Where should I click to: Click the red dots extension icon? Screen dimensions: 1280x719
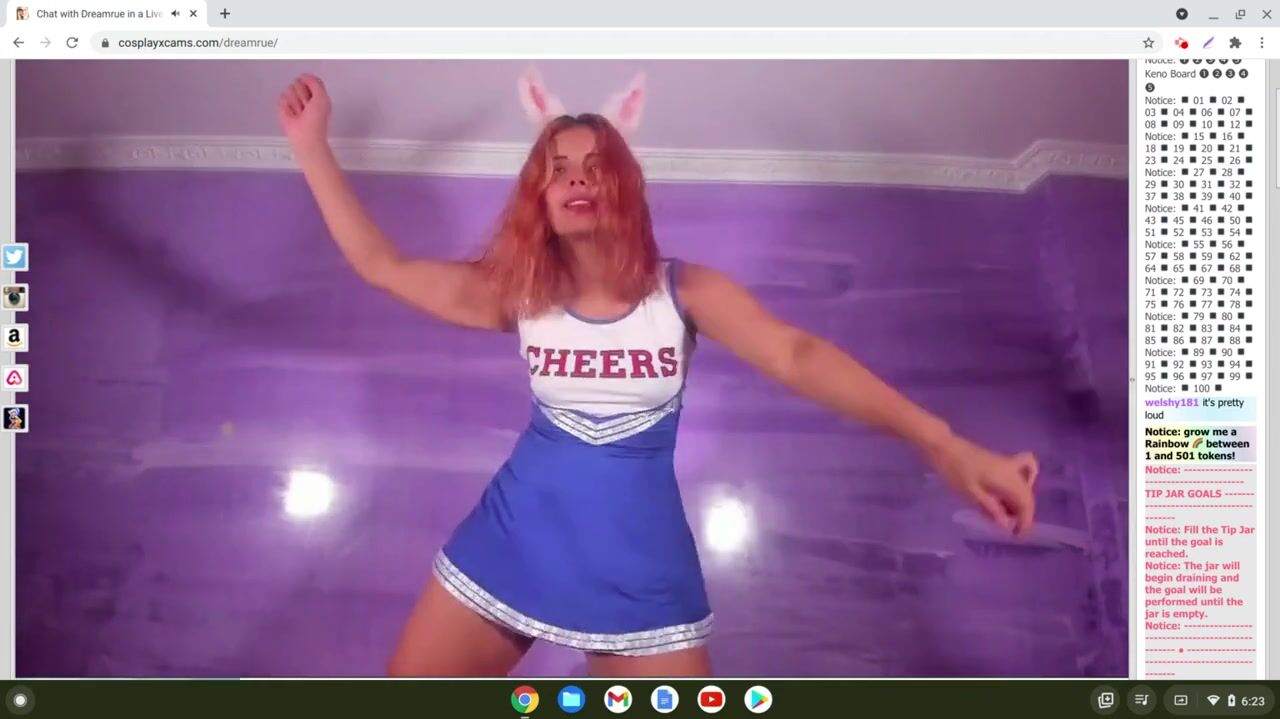[x=1181, y=43]
